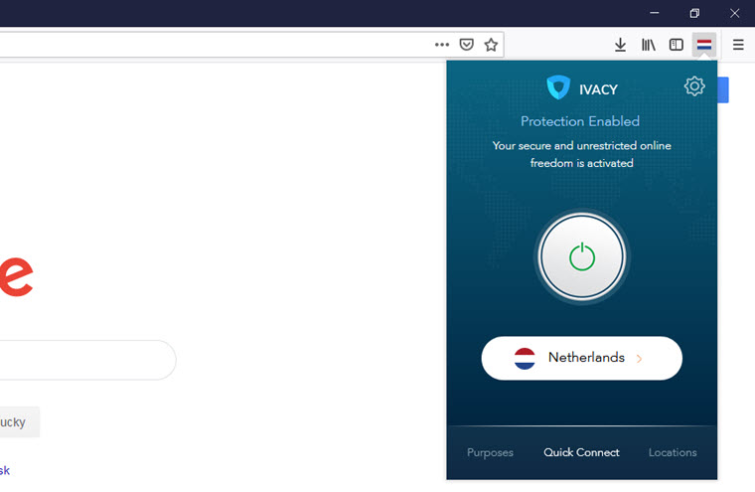
Task: Click the Protection Enabled status text
Action: [x=580, y=121]
